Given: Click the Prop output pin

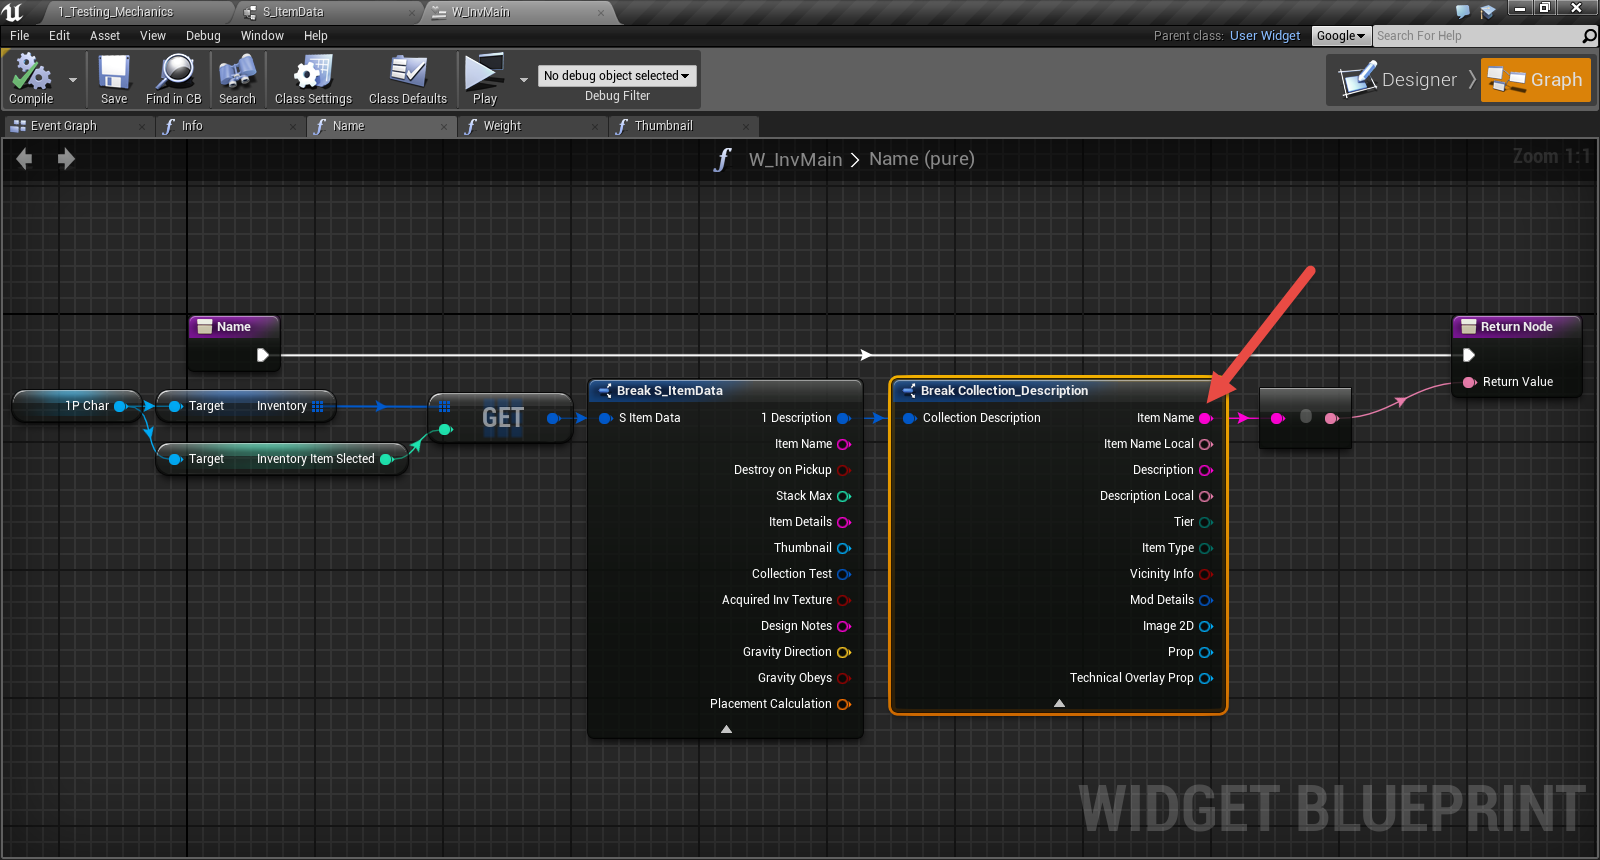Looking at the screenshot, I should pos(1206,652).
